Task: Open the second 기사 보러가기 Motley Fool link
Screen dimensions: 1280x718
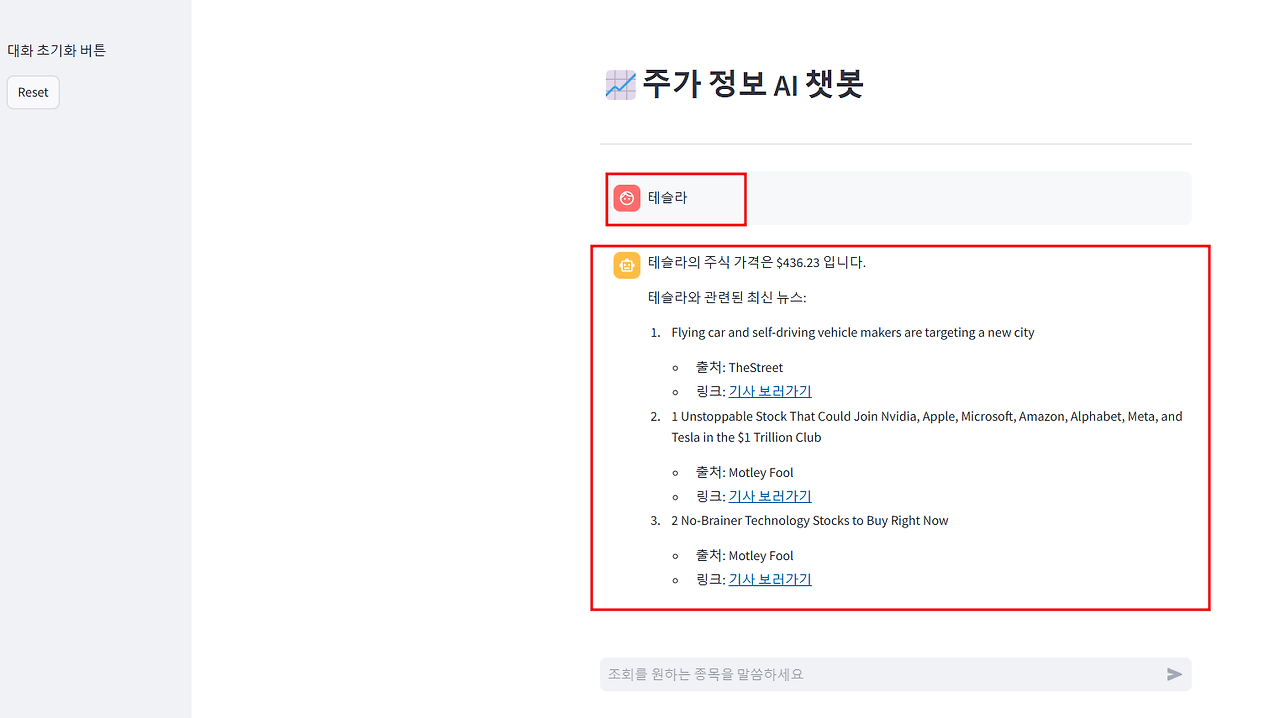Action: (x=769, y=496)
